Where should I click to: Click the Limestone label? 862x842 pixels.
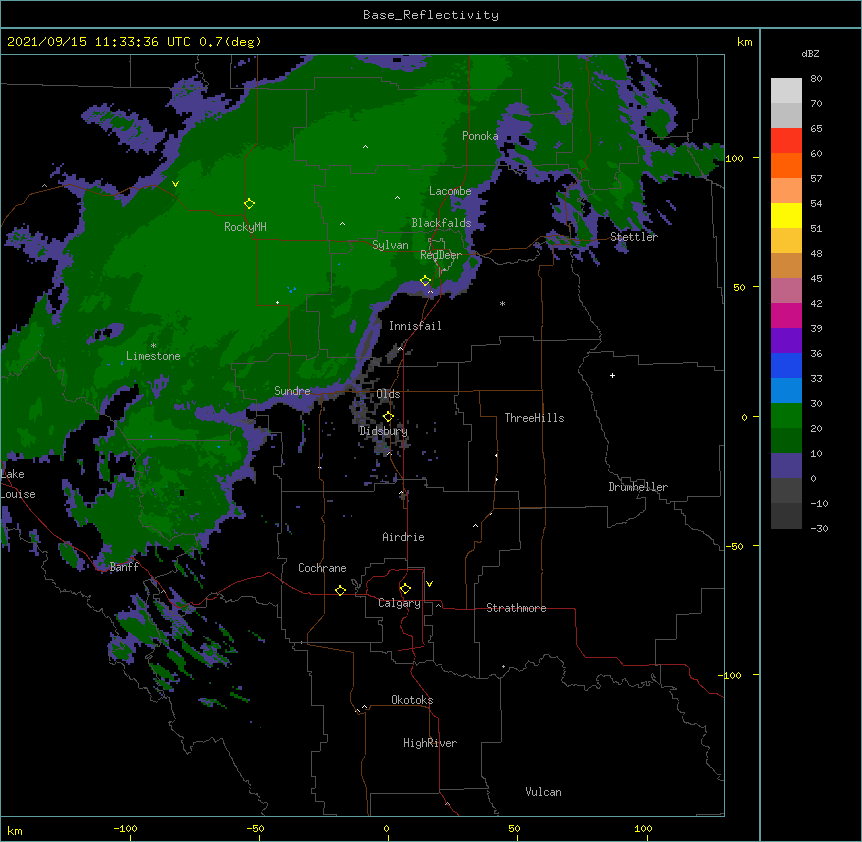click(x=153, y=356)
